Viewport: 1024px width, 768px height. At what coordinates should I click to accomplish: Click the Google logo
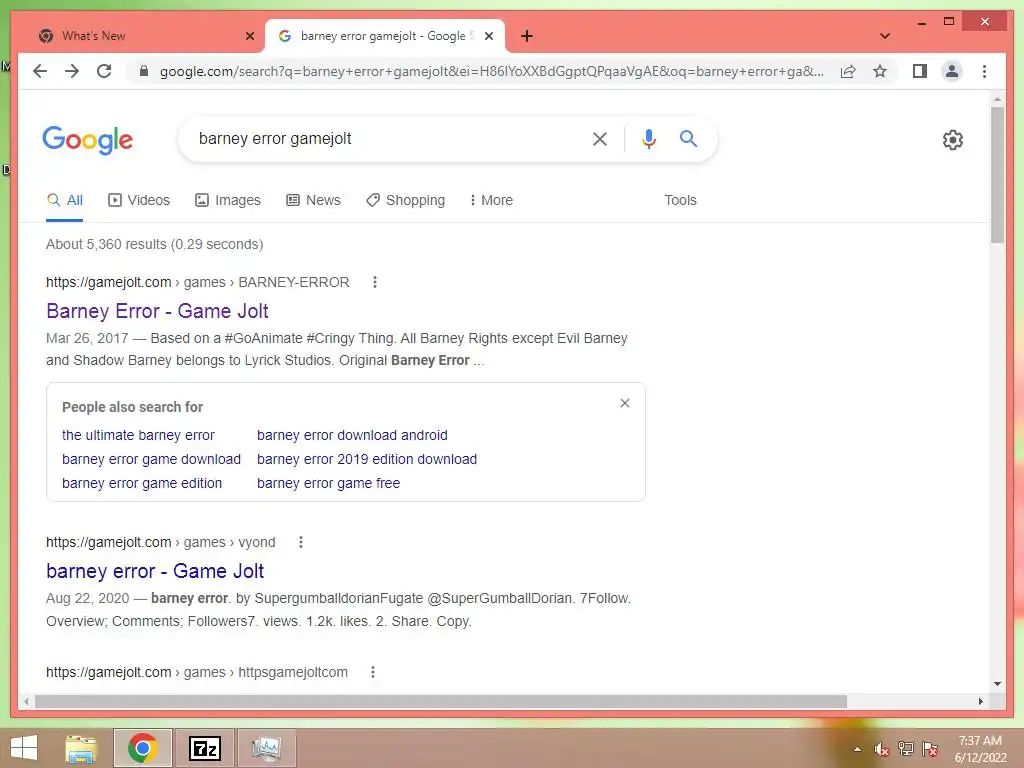[x=88, y=140]
